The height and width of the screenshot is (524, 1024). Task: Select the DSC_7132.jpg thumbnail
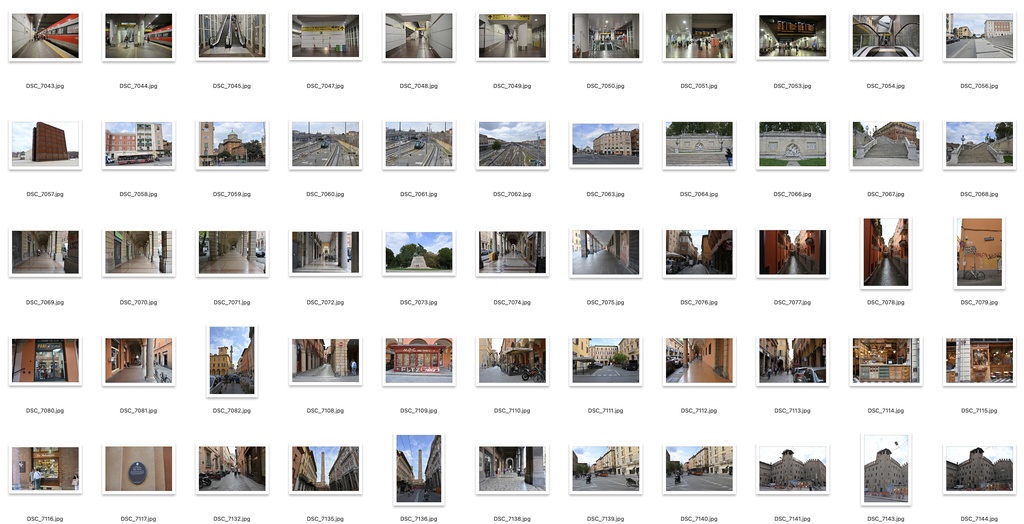pyautogui.click(x=232, y=469)
